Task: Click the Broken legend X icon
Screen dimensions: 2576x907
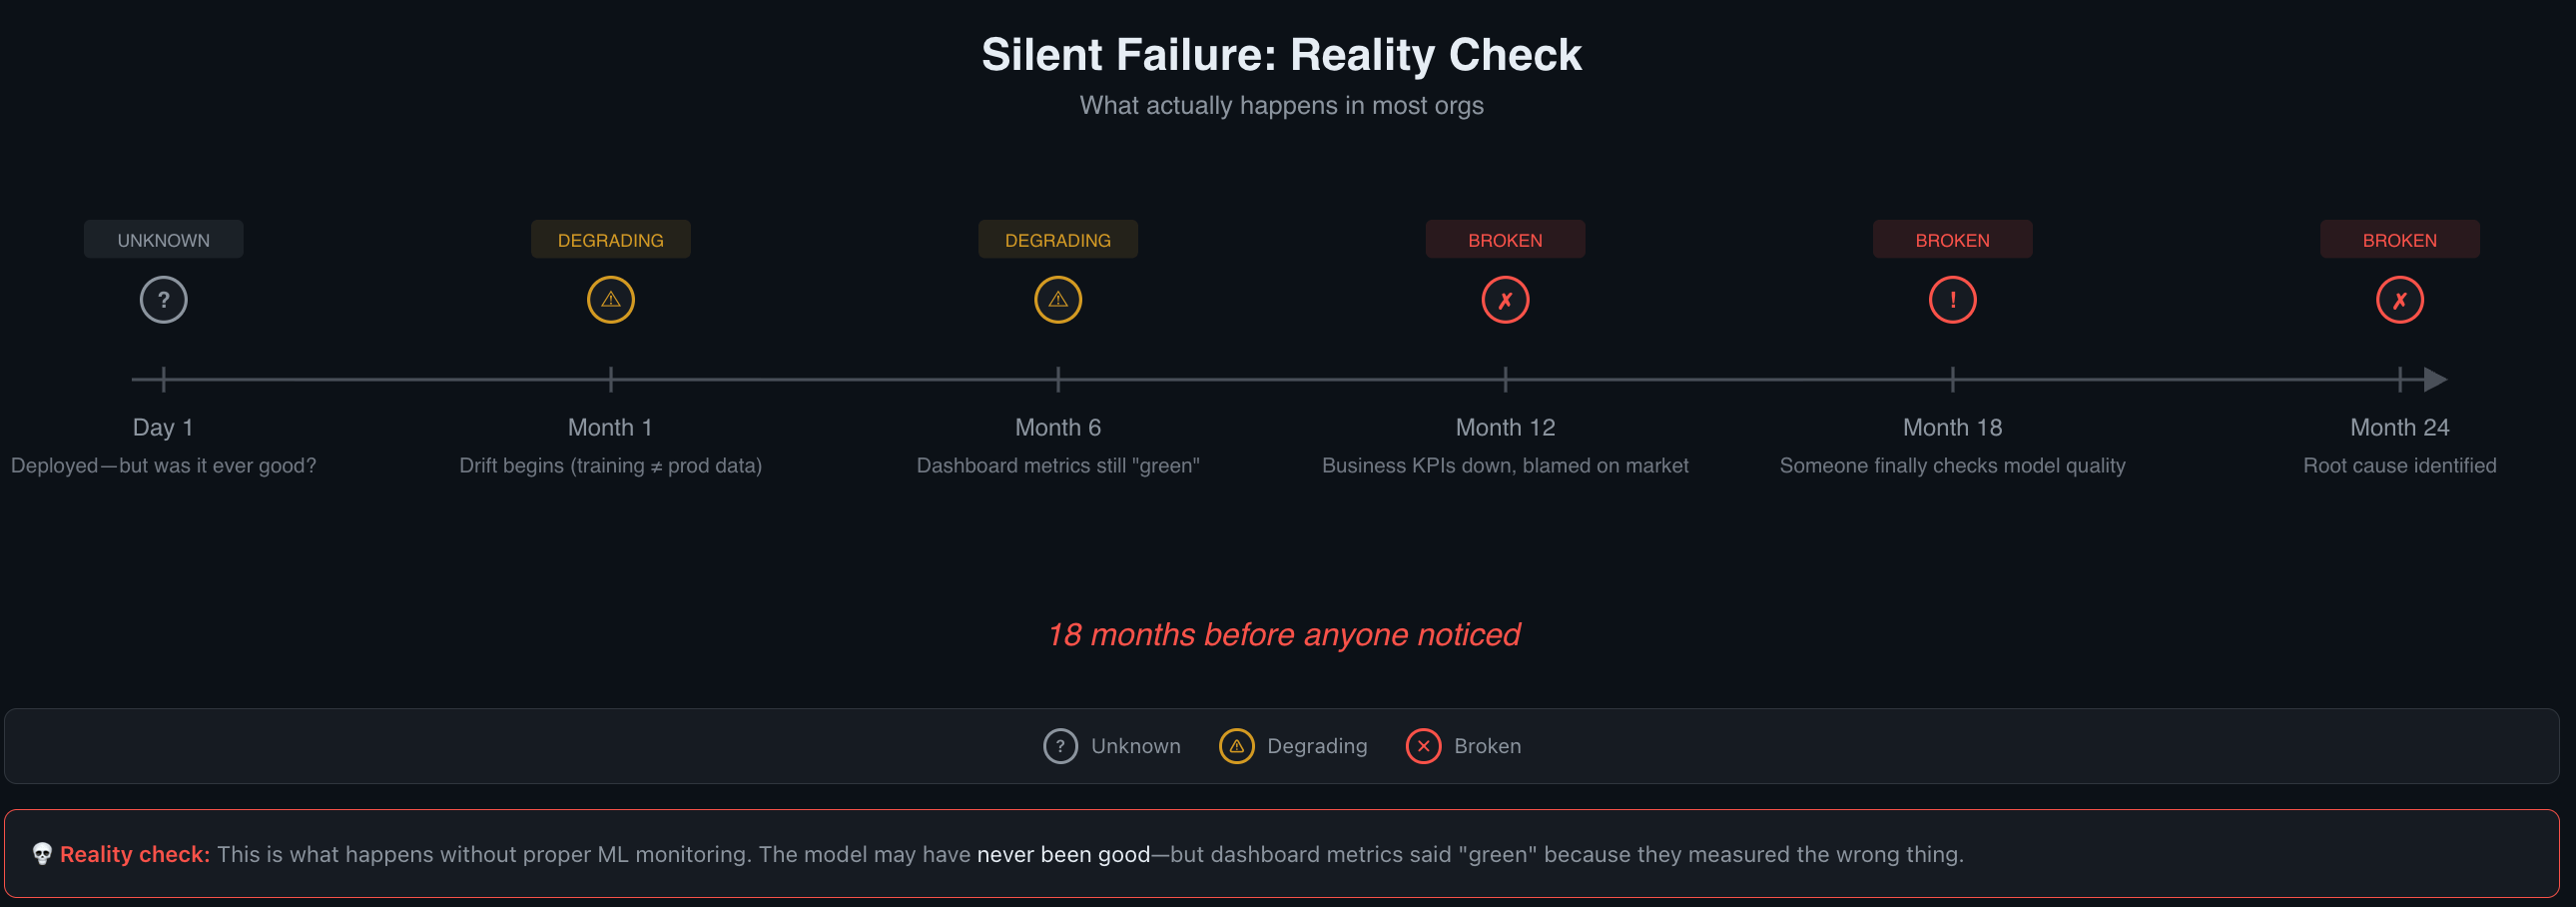Action: (x=1423, y=746)
